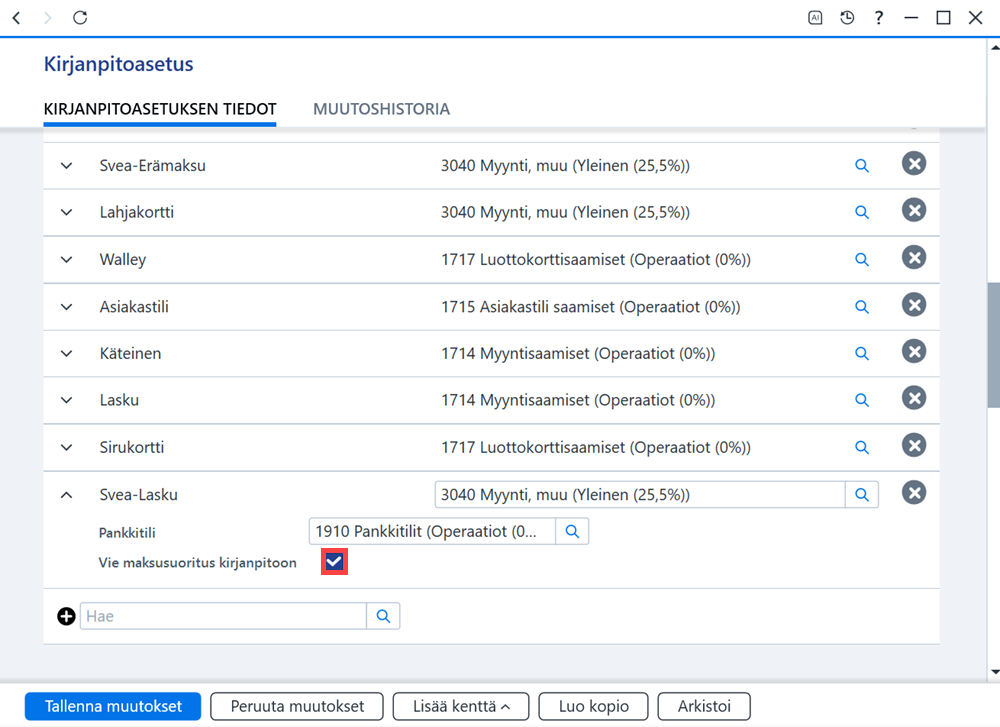Remove the Lahjakortti row

pyautogui.click(x=914, y=210)
